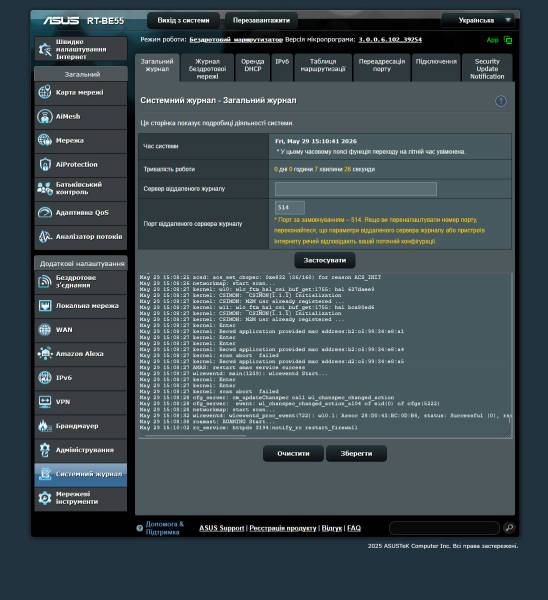Image resolution: width=548 pixels, height=600 pixels.
Task: Open the AiProtection shield icon
Action: (x=45, y=165)
